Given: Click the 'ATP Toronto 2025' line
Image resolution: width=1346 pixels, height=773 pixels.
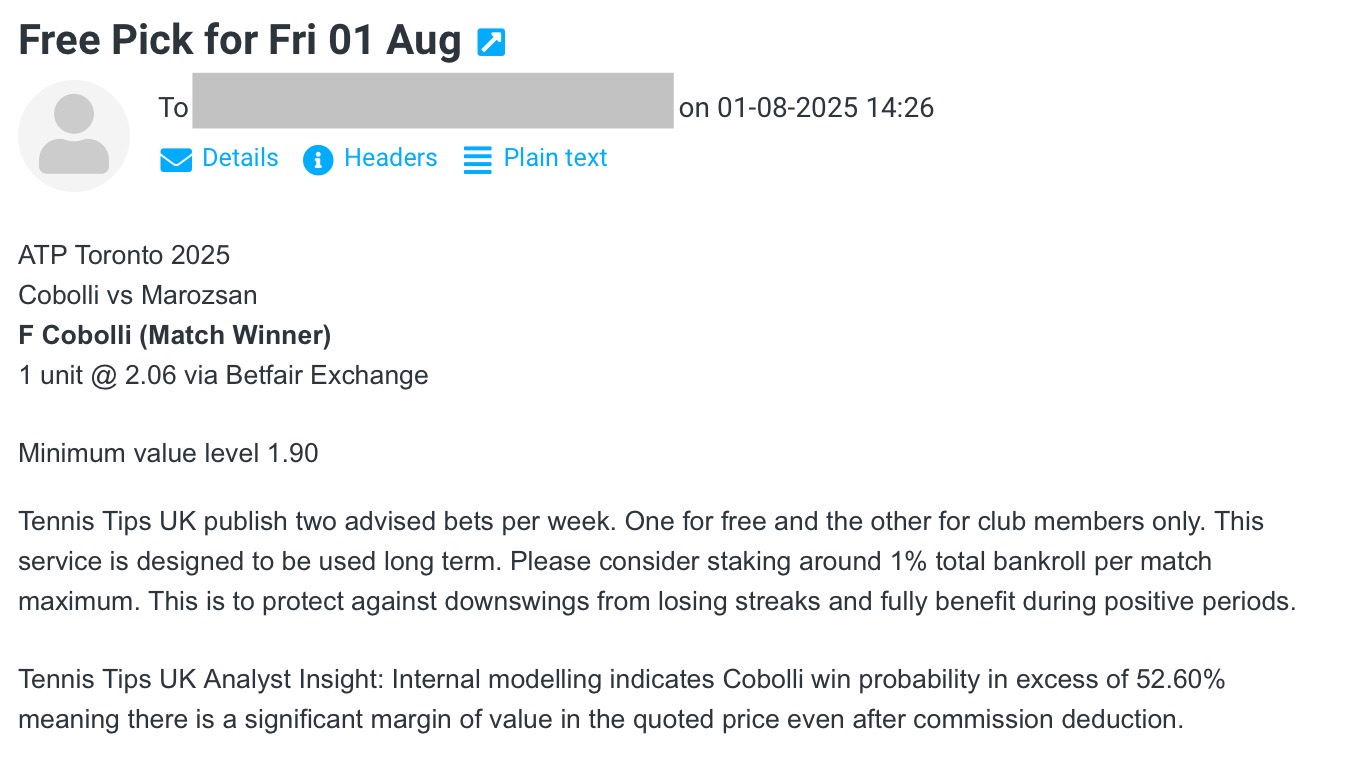Looking at the screenshot, I should point(124,255).
